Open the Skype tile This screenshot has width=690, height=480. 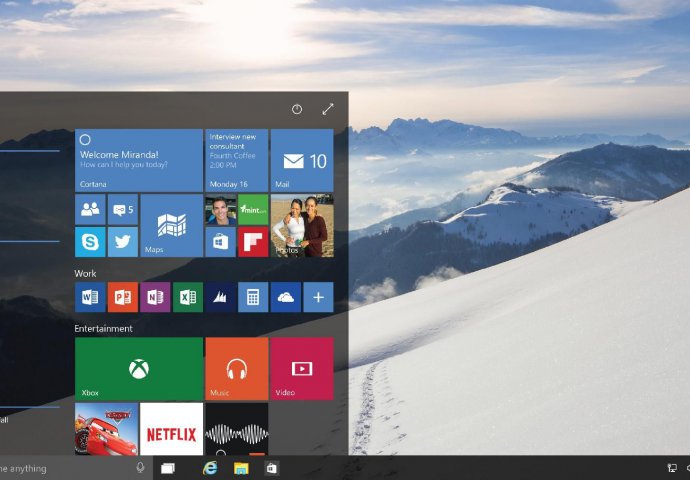point(90,242)
